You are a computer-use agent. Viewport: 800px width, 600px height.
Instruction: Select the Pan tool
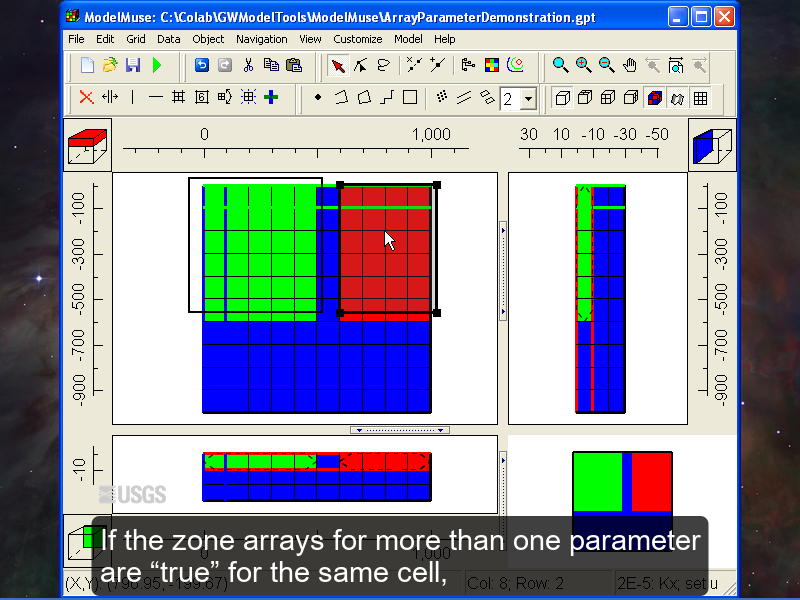pyautogui.click(x=630, y=65)
